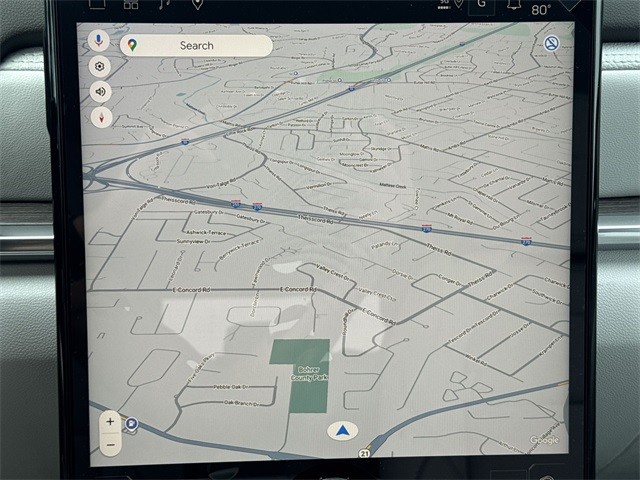Tap the microphone voice search icon
The image size is (640, 480).
[x=99, y=41]
